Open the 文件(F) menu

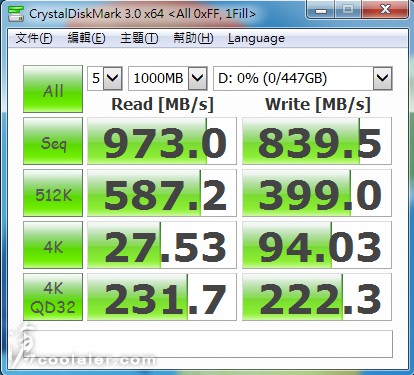[34, 38]
